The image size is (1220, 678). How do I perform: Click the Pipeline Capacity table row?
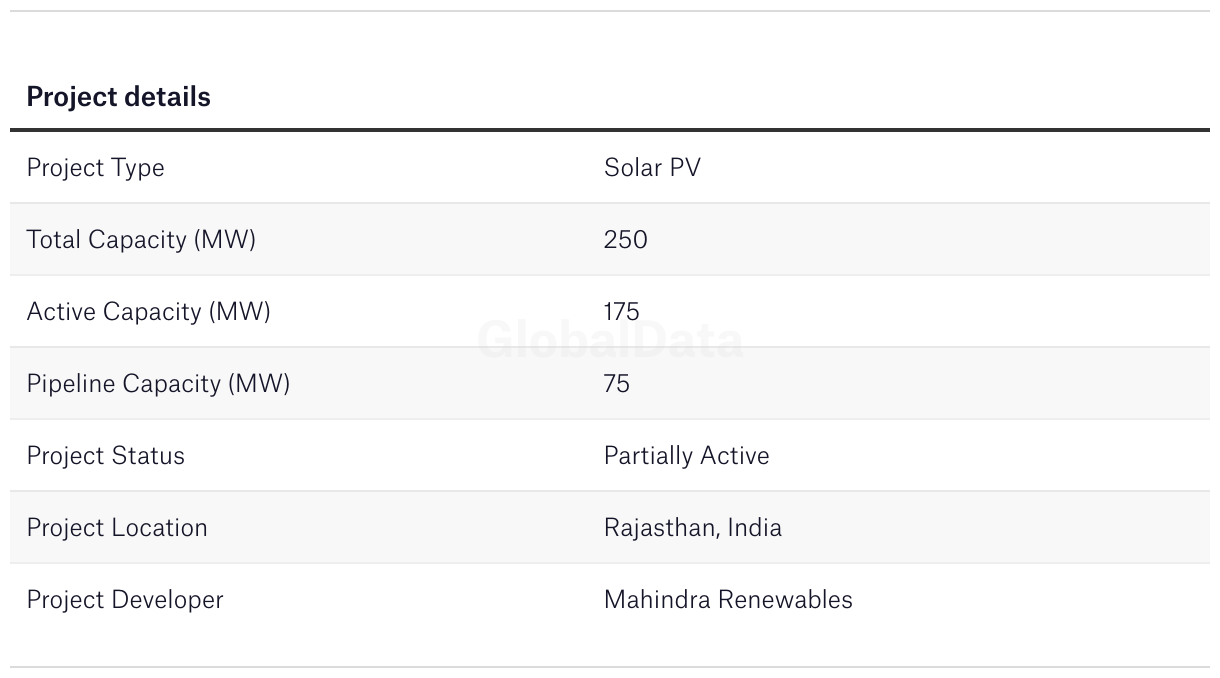(610, 384)
